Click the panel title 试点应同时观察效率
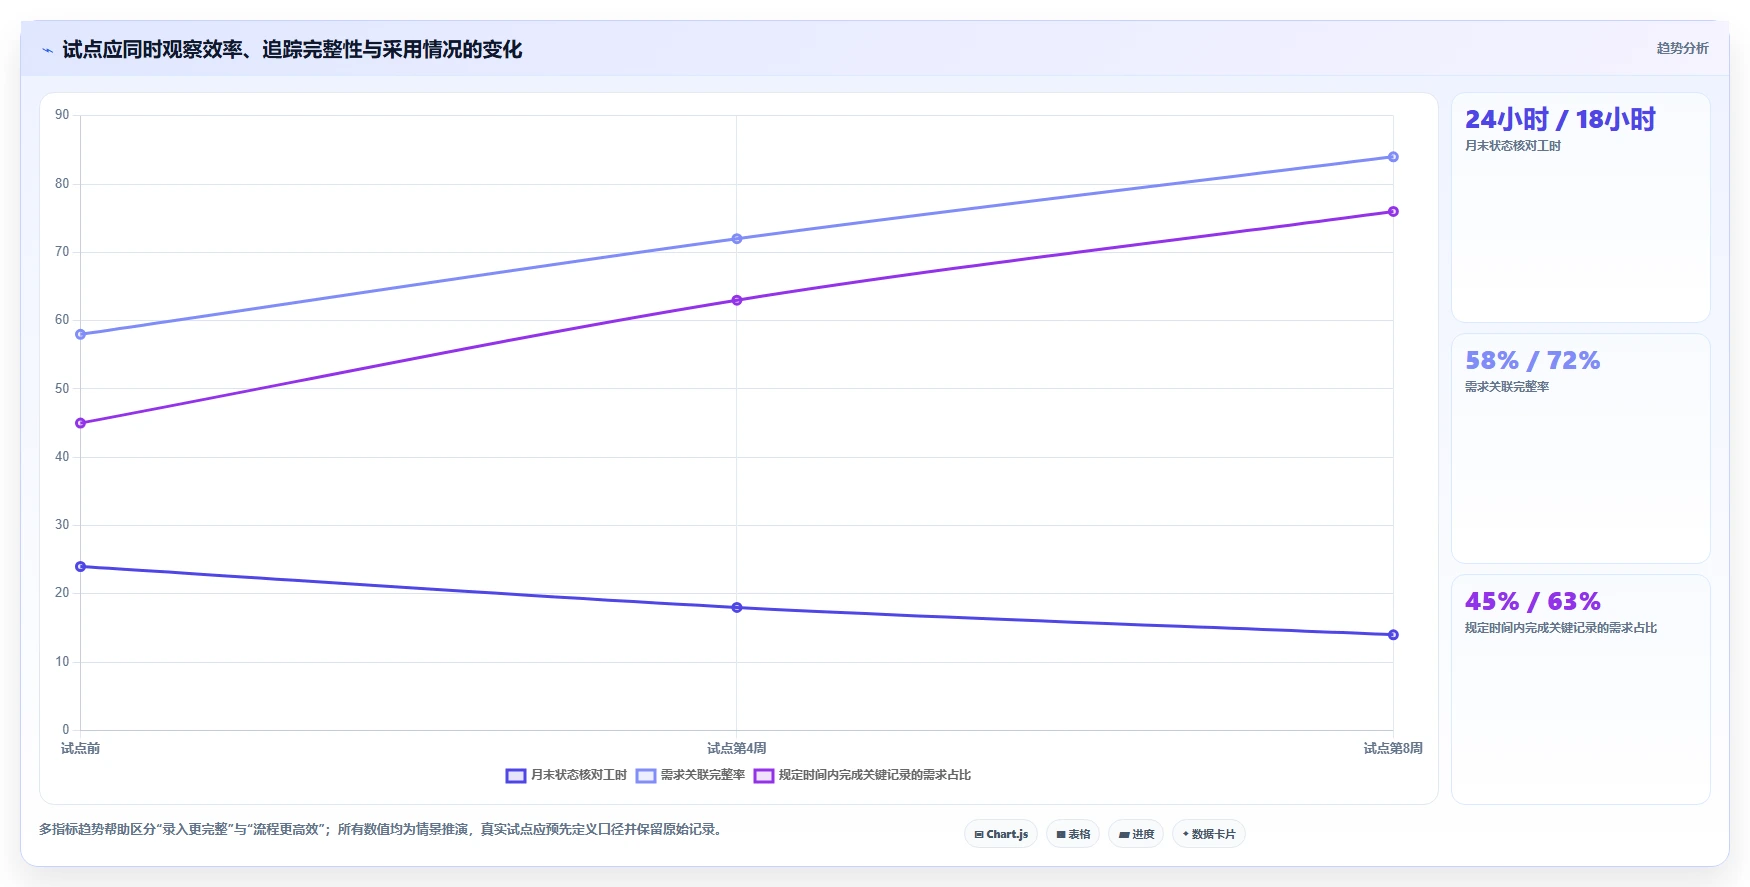1750x887 pixels. point(292,49)
